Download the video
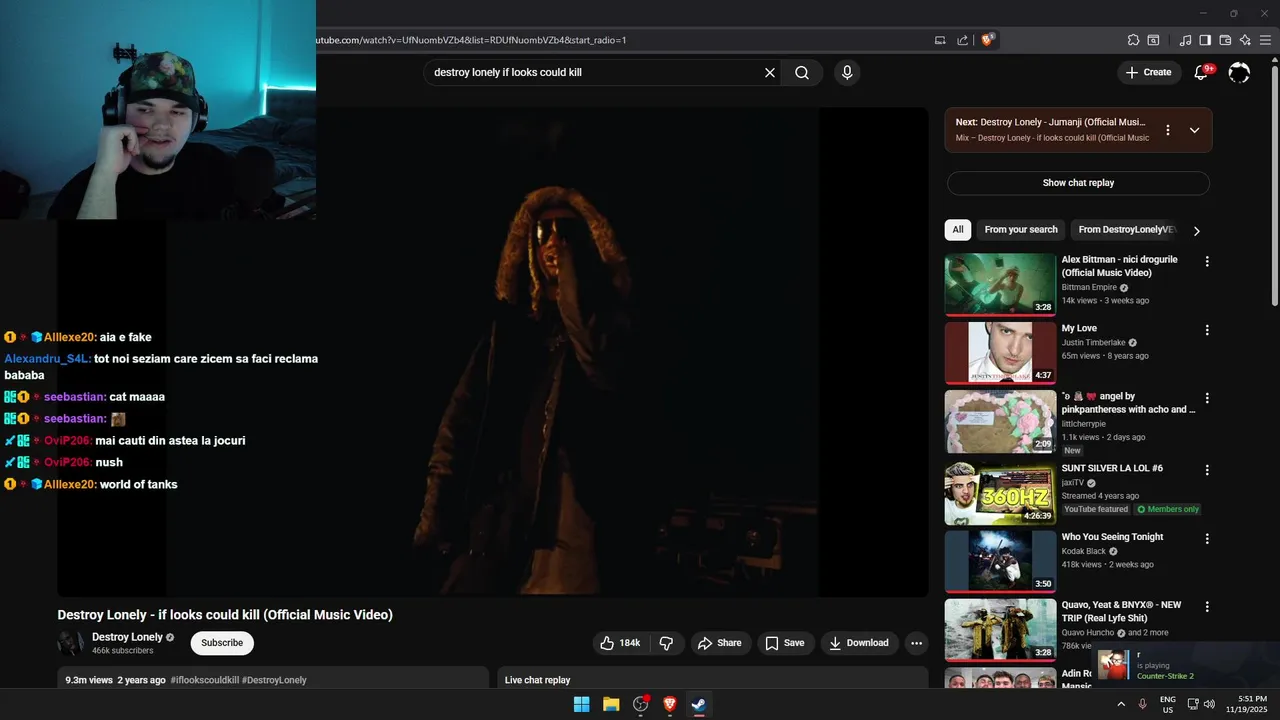 [859, 643]
